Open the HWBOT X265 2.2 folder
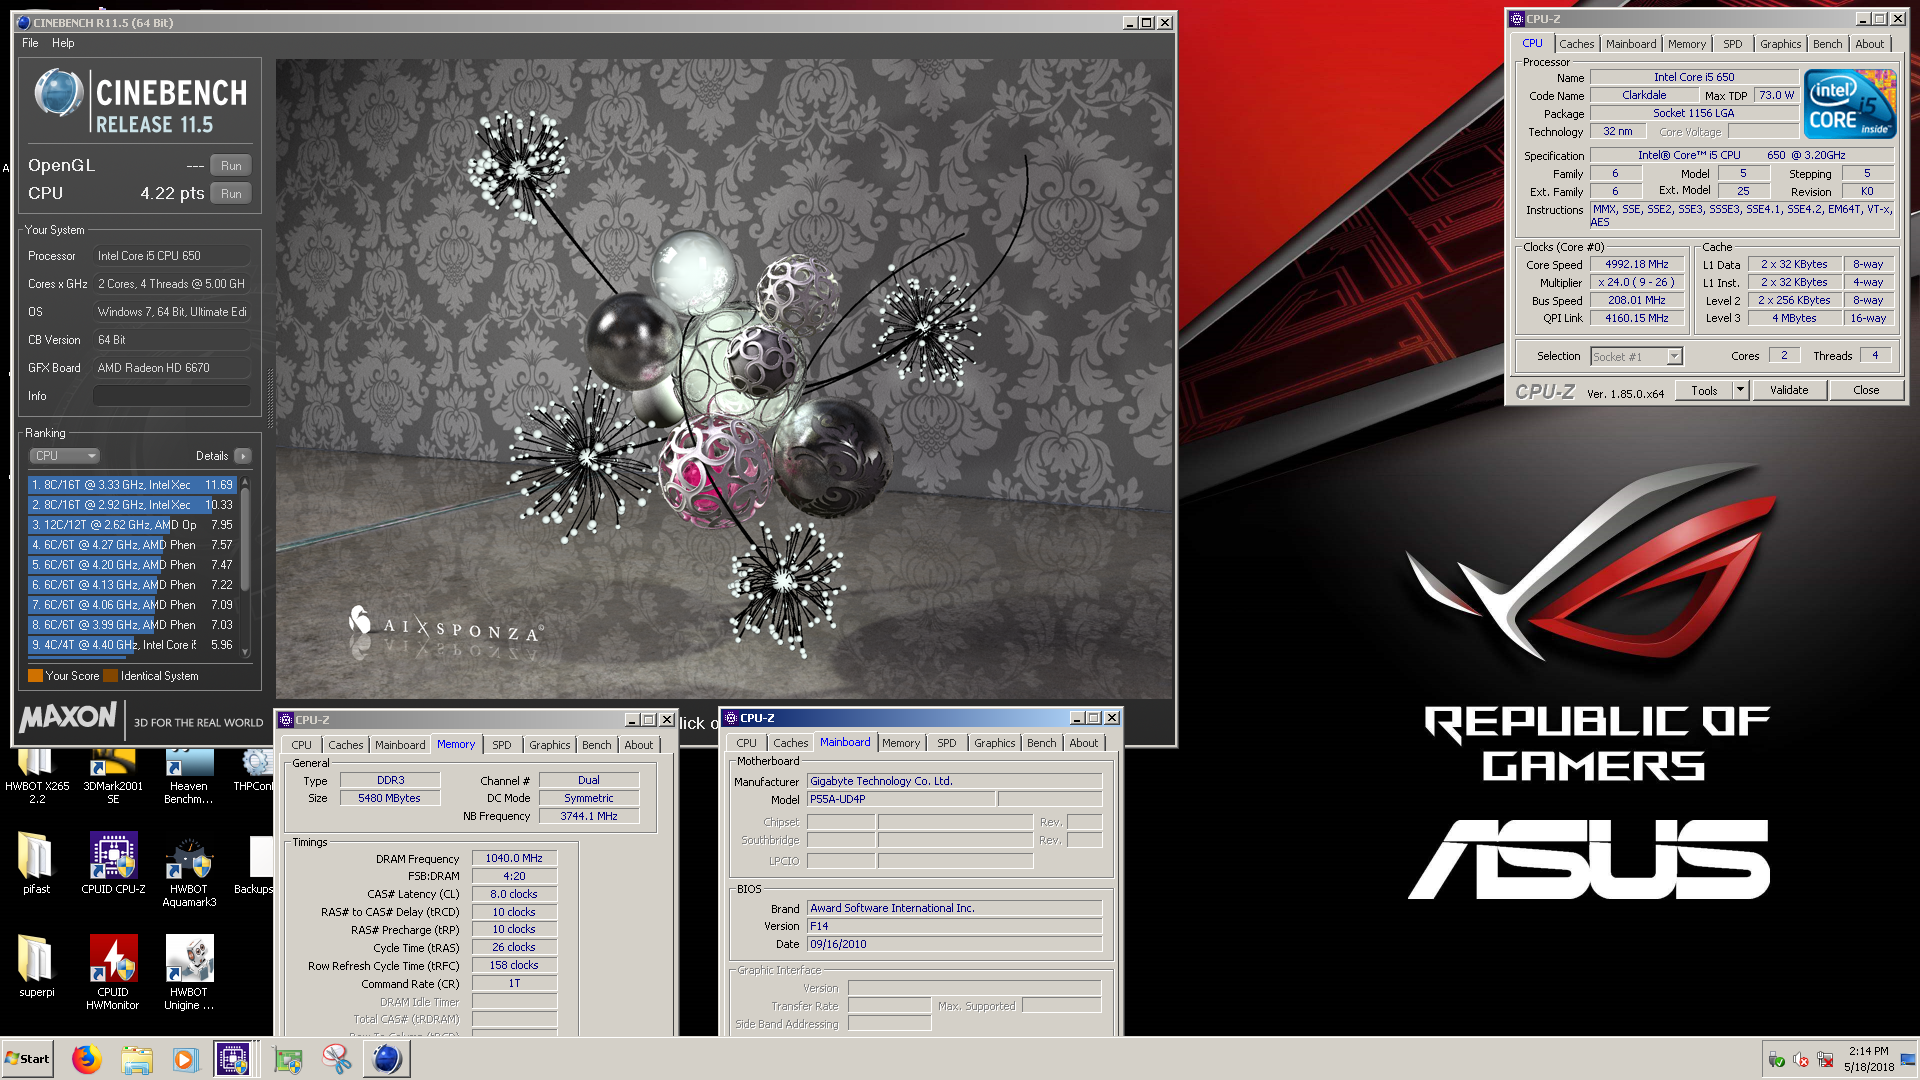Image resolution: width=1920 pixels, height=1080 pixels. pyautogui.click(x=37, y=777)
